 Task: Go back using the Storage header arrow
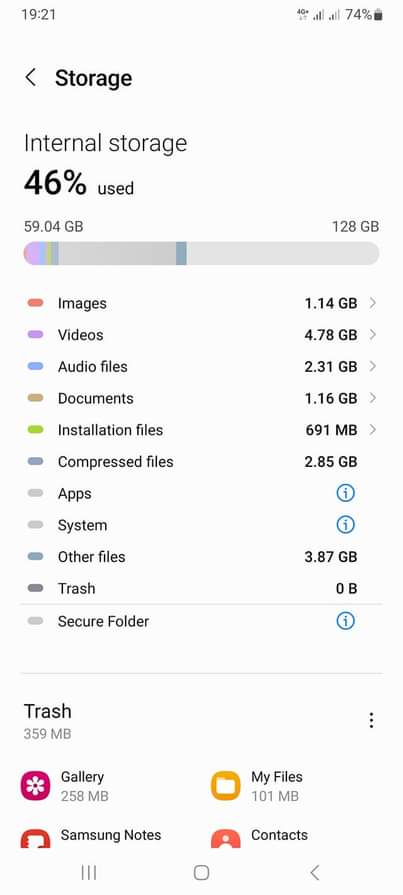(x=31, y=78)
